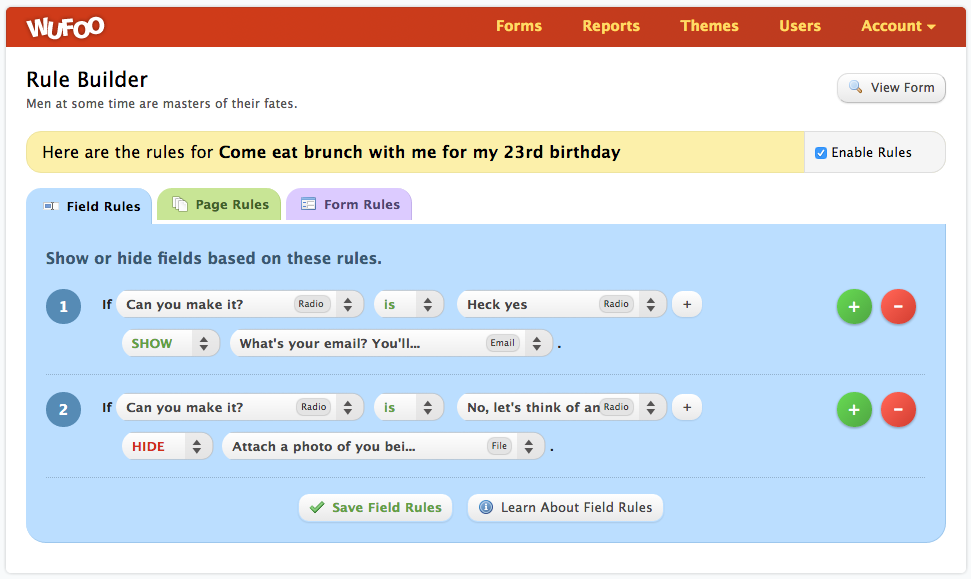
Task: Add condition with small plus on rule 2
Action: click(x=687, y=407)
